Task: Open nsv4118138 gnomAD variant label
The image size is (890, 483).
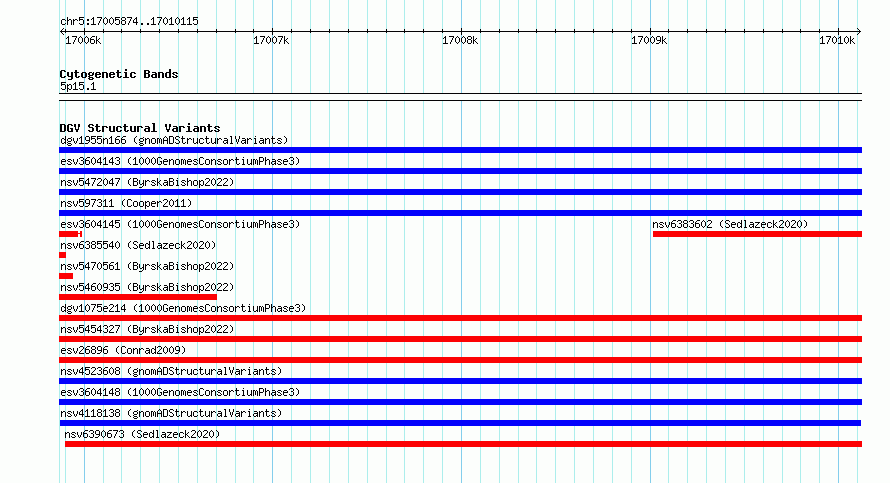Action: [x=171, y=413]
